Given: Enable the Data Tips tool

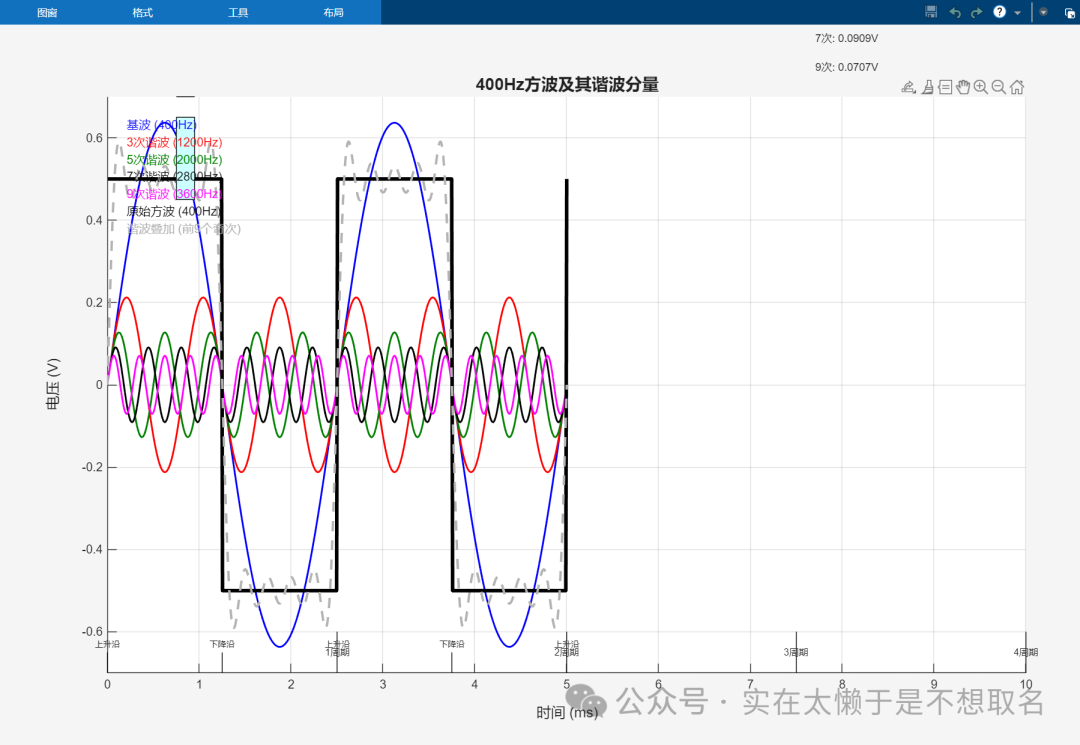Looking at the screenshot, I should click(x=945, y=87).
